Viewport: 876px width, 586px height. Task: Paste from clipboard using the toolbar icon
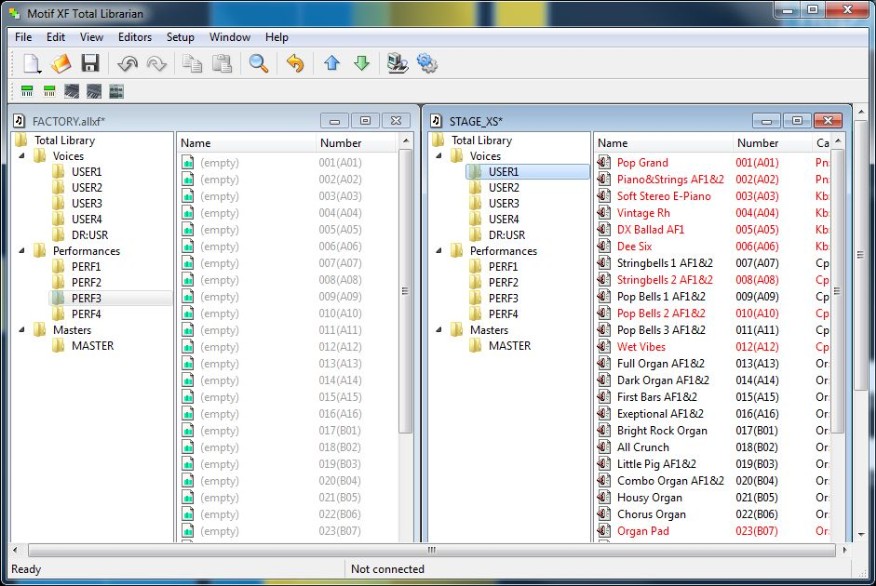point(222,64)
